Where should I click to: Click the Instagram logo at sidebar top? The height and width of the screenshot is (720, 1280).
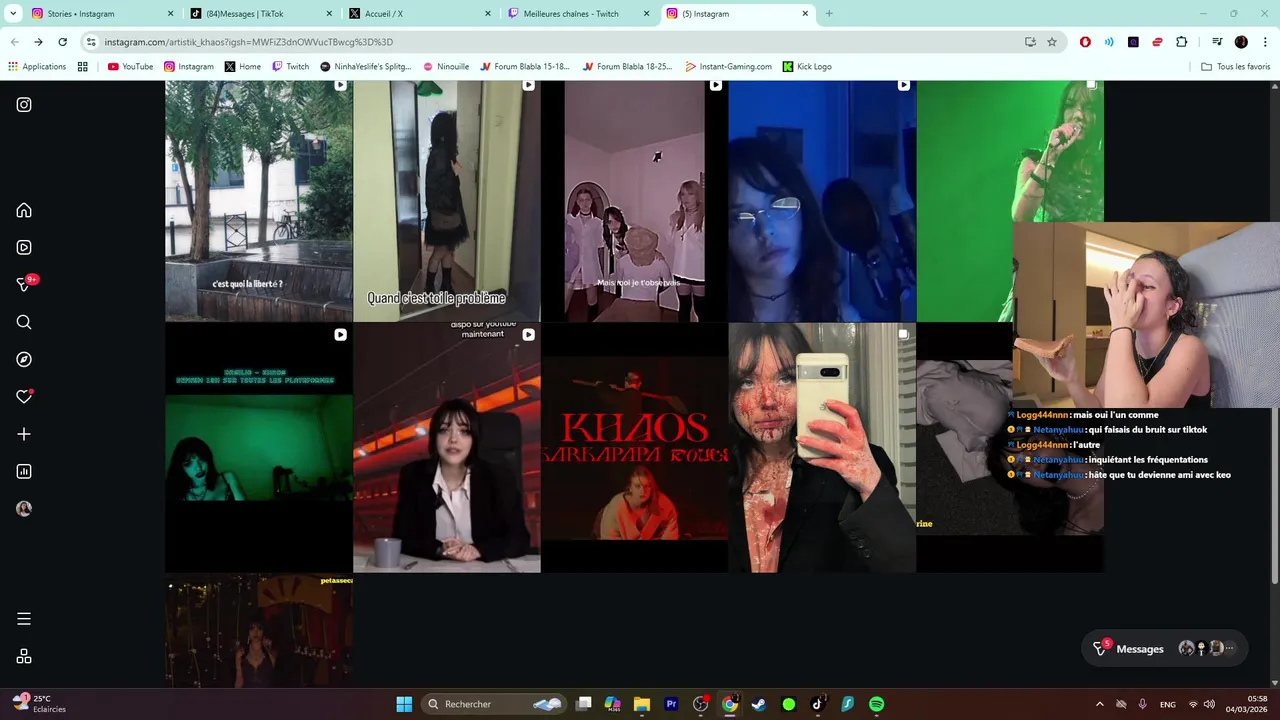click(x=24, y=104)
